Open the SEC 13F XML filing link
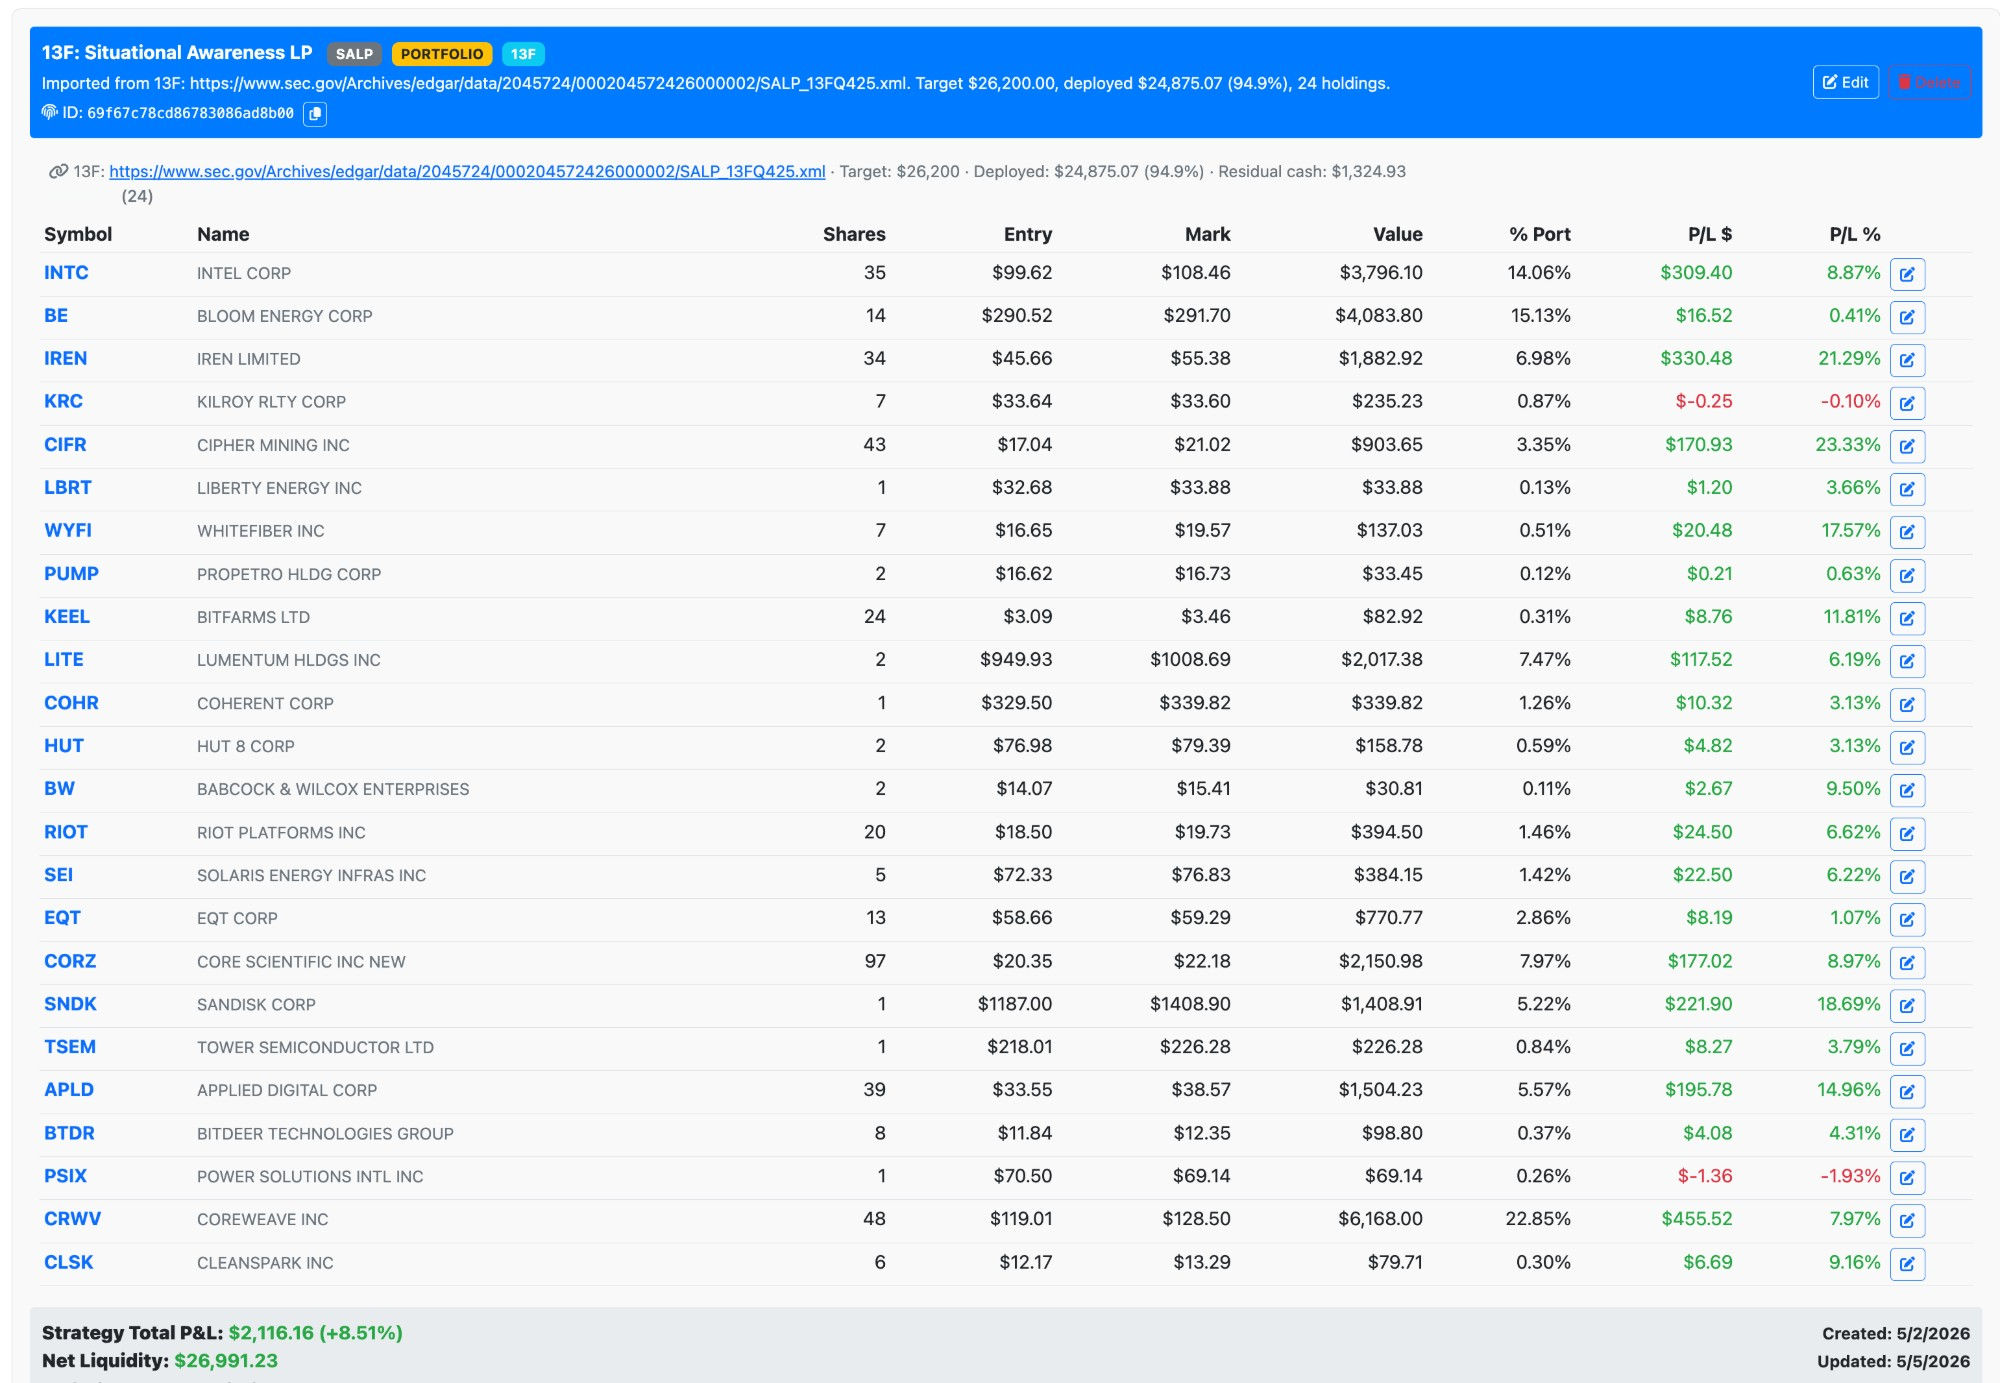Screen dimensions: 2000x1383 click(x=467, y=171)
